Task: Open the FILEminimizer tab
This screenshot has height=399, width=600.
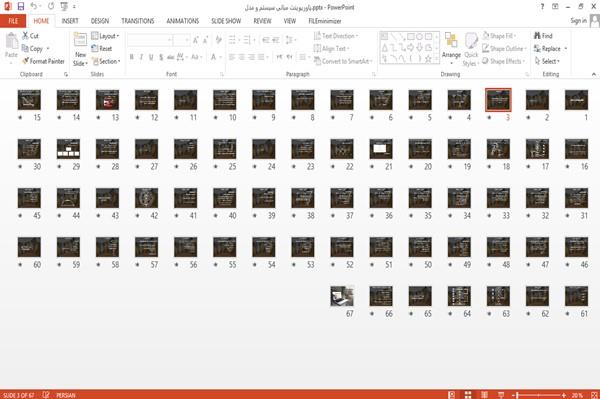Action: tap(325, 21)
